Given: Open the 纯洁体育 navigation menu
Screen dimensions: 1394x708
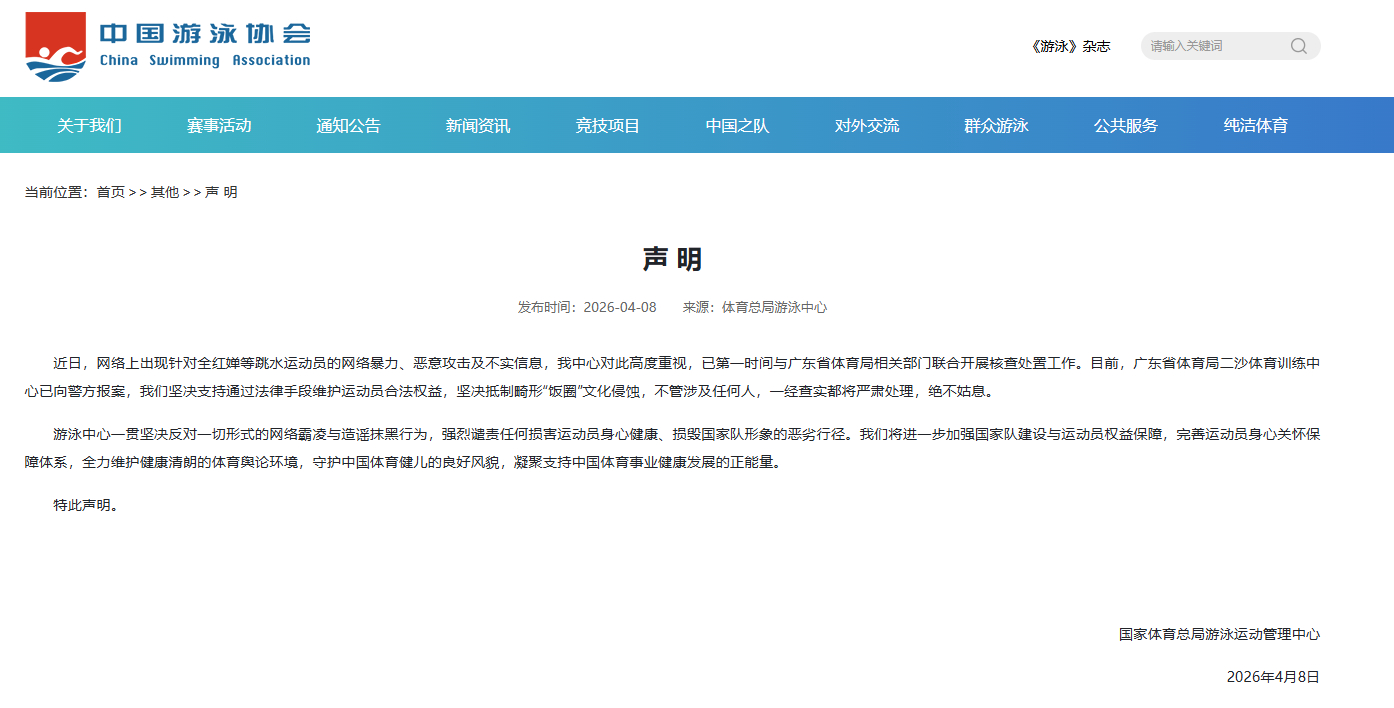Looking at the screenshot, I should (x=1256, y=125).
